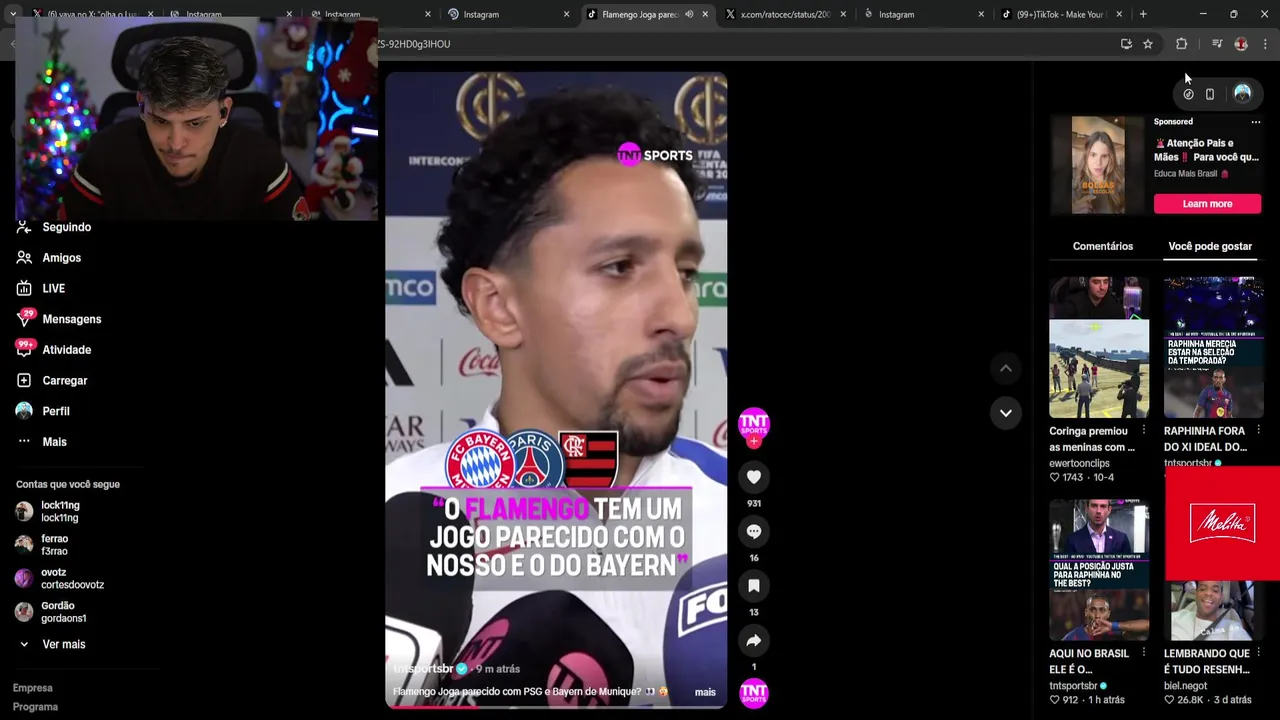
Task: Open ewertoonclips profile link
Action: tap(1079, 464)
